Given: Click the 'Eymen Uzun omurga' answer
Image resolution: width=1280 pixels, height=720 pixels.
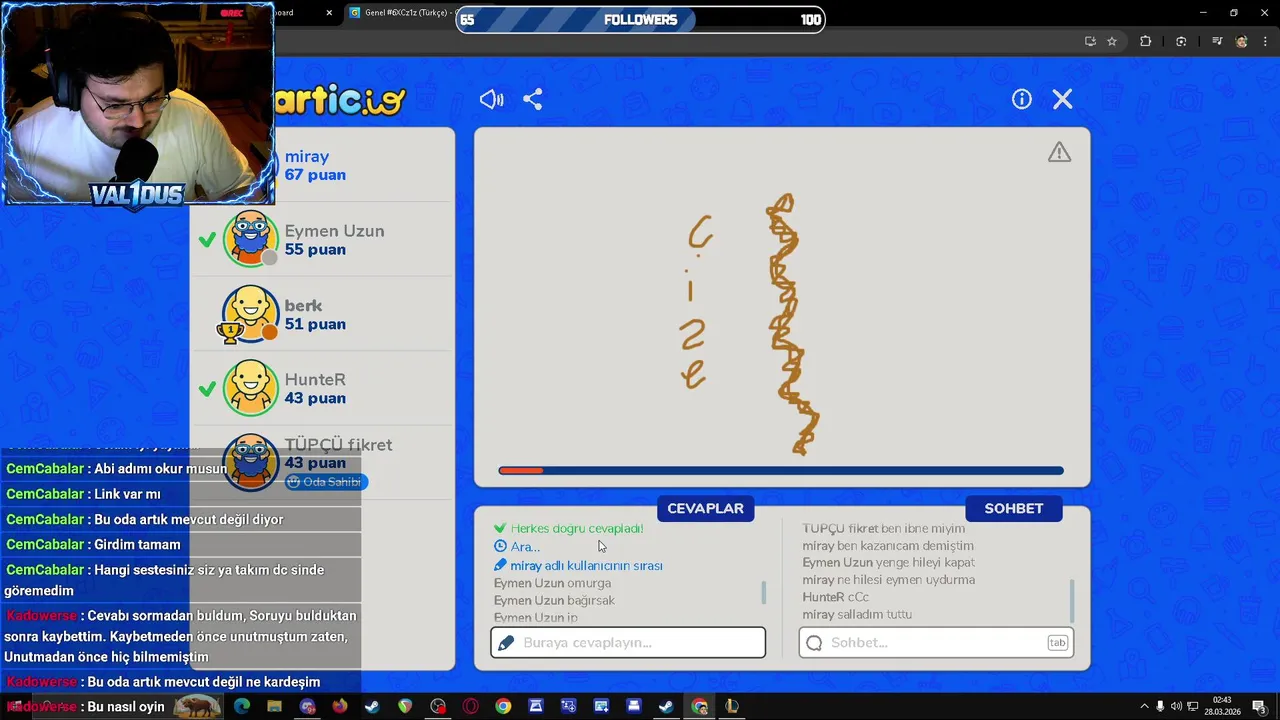Looking at the screenshot, I should click(x=552, y=584).
